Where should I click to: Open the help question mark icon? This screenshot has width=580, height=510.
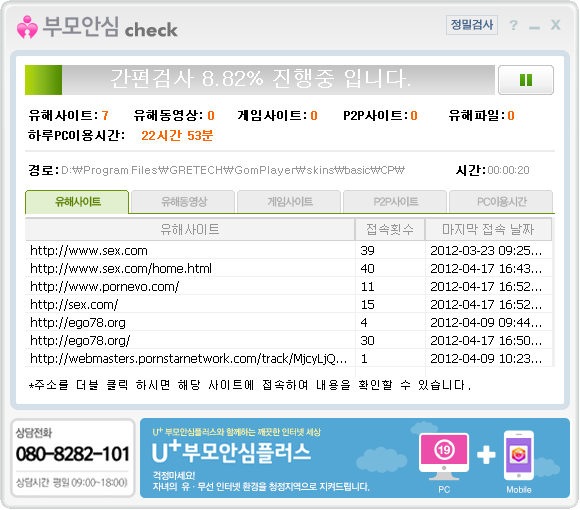click(x=513, y=25)
